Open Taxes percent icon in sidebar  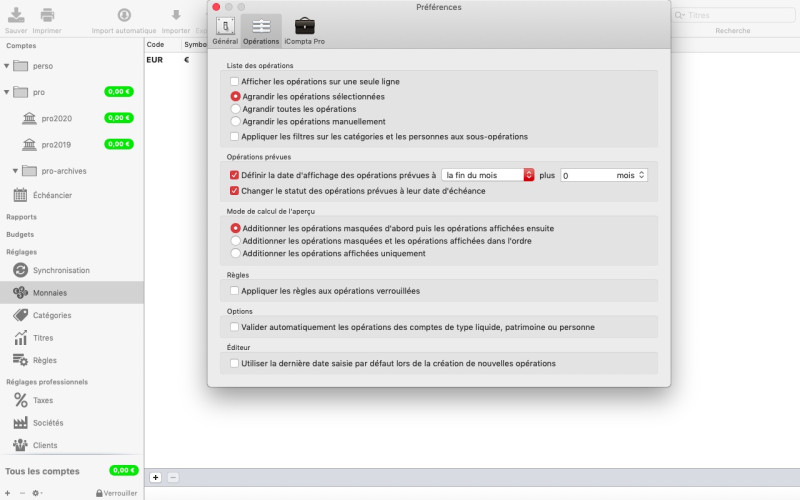coord(20,400)
